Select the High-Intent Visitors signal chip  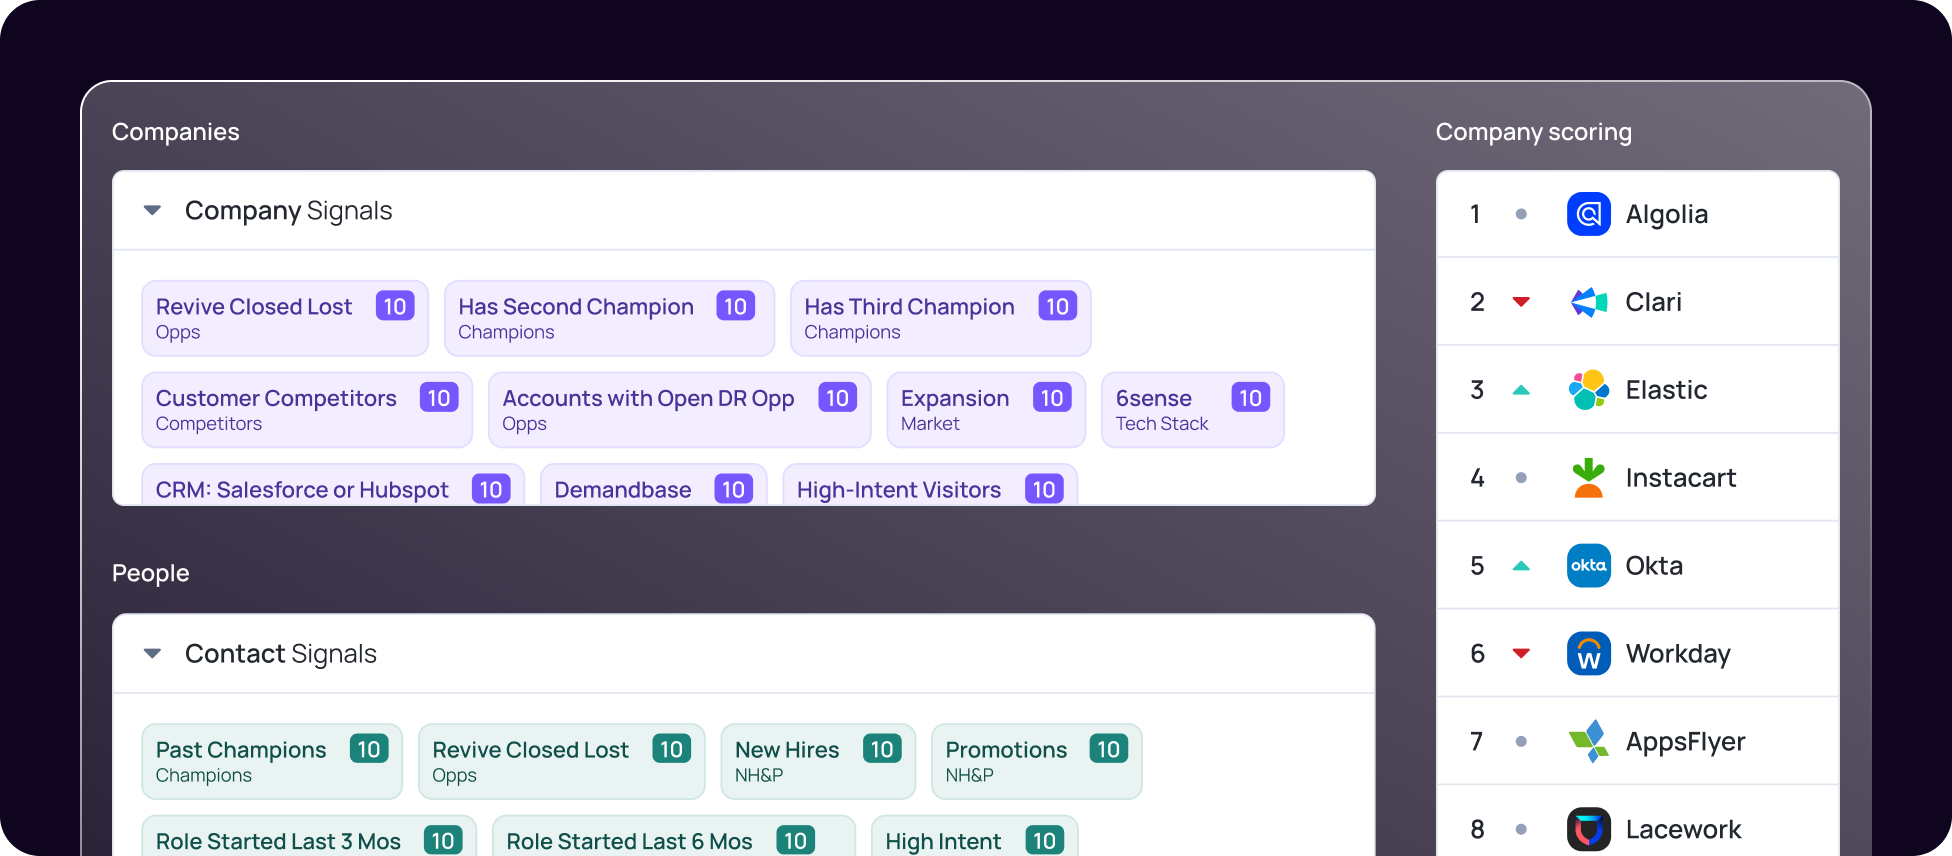point(930,485)
